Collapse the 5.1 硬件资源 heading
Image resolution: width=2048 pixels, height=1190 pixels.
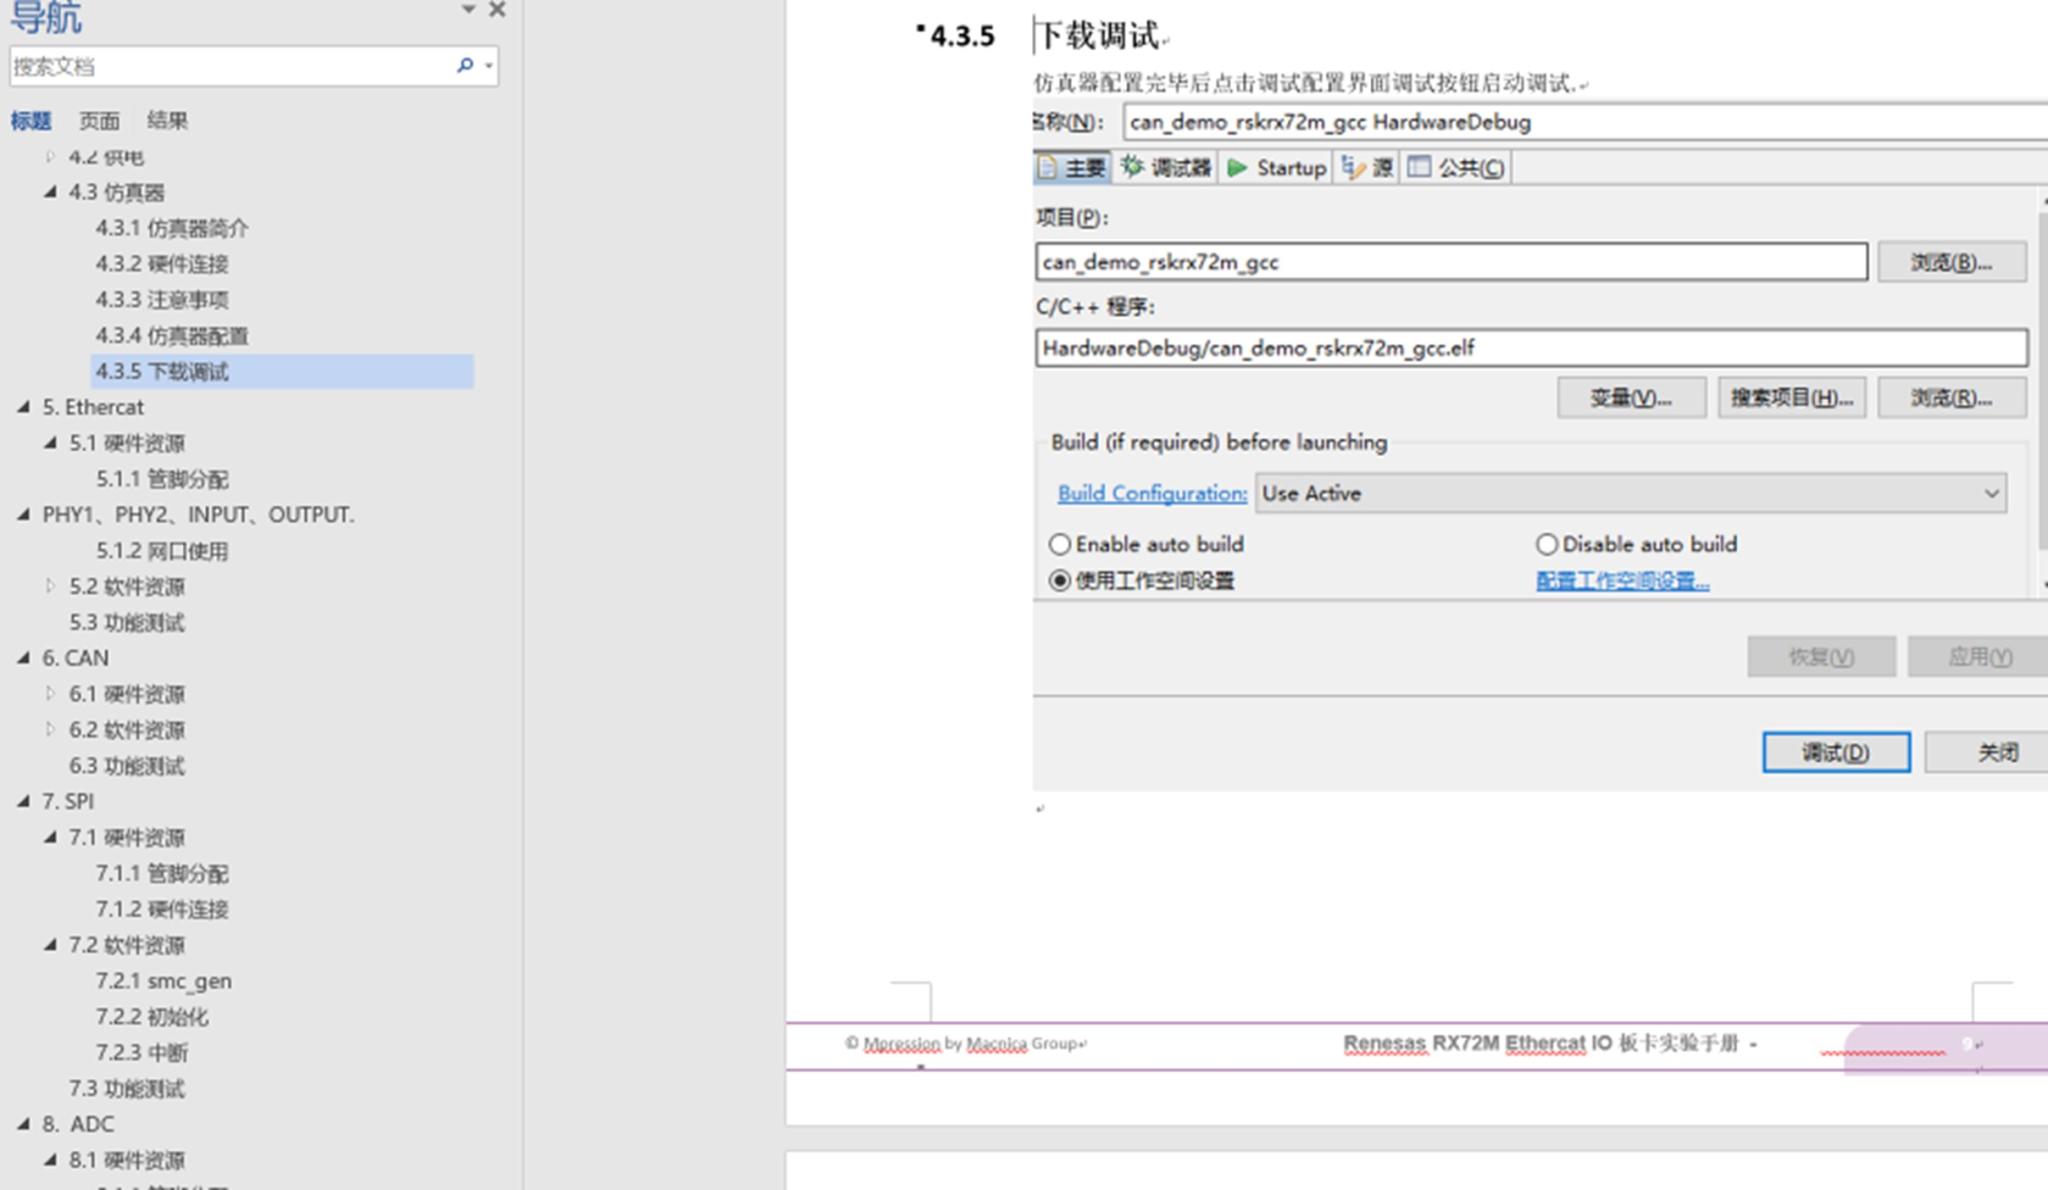click(50, 442)
